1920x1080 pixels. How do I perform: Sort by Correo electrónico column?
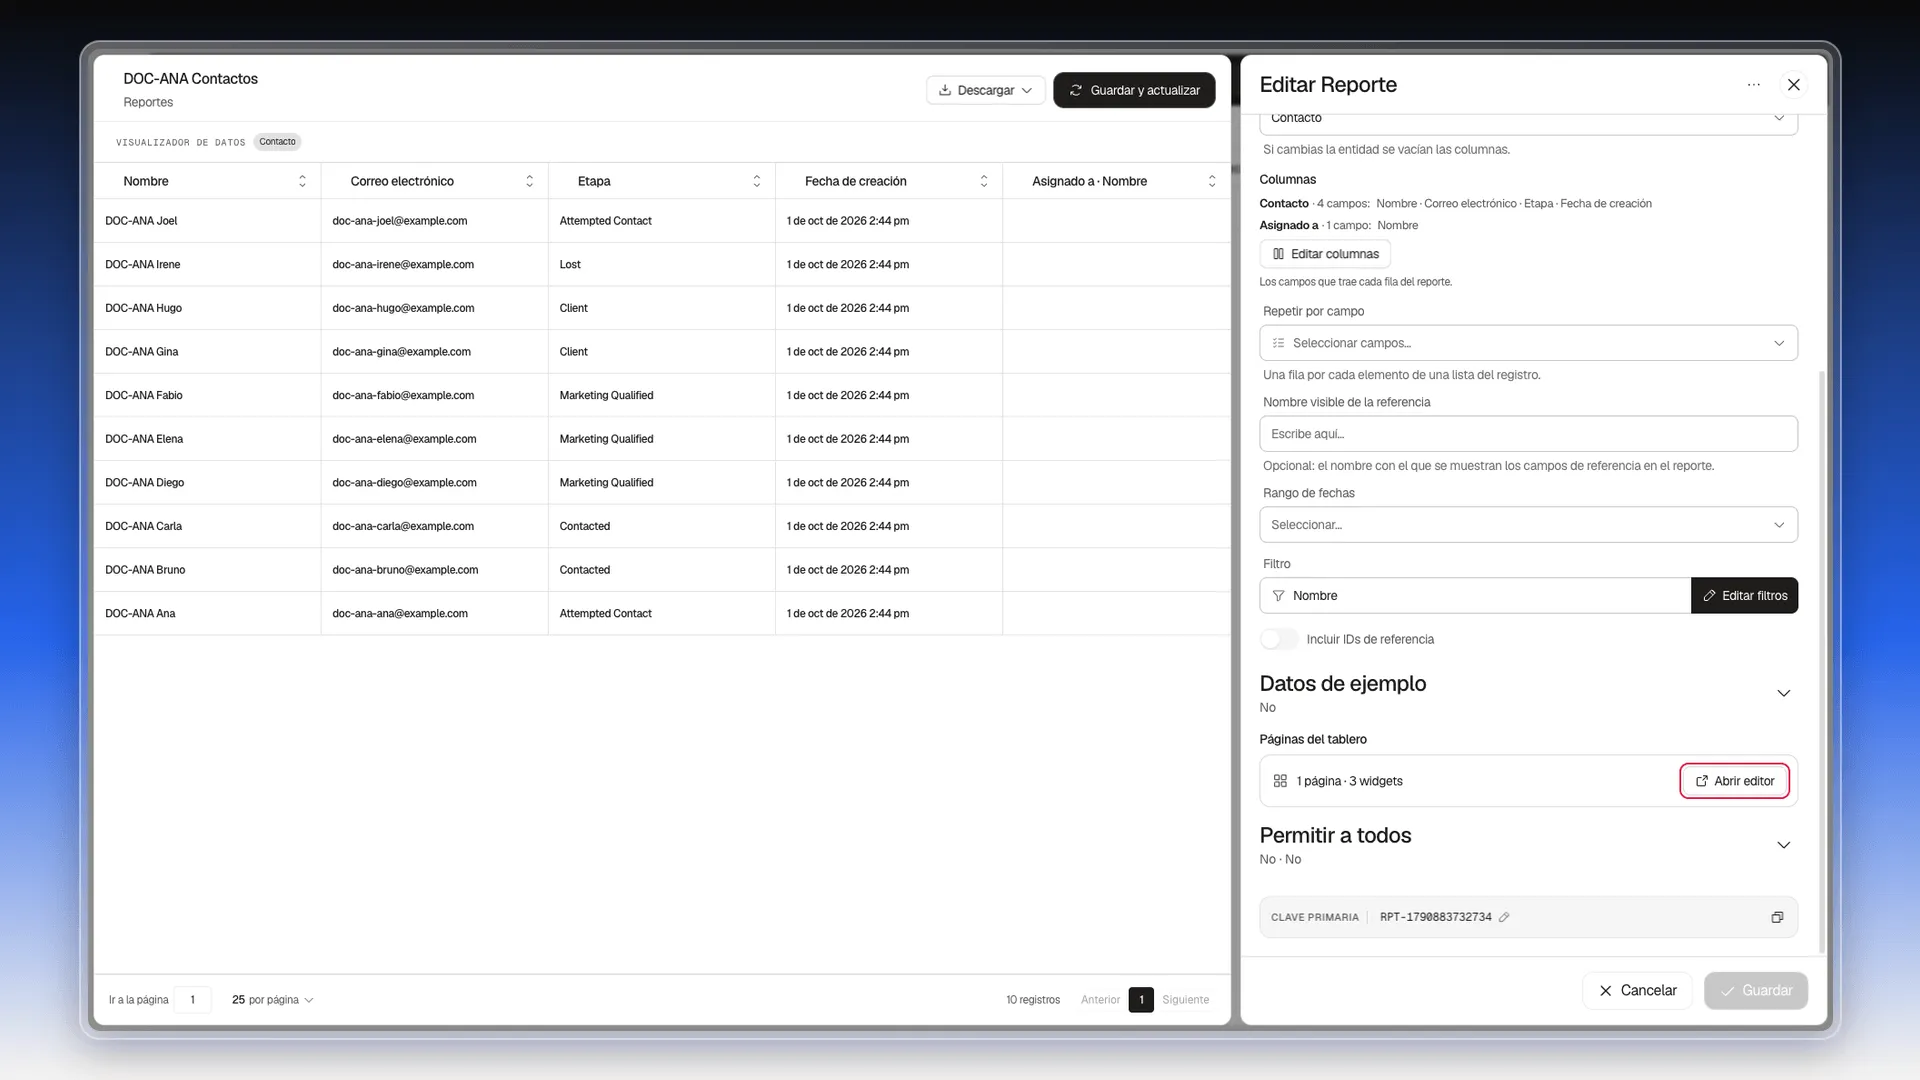529,181
